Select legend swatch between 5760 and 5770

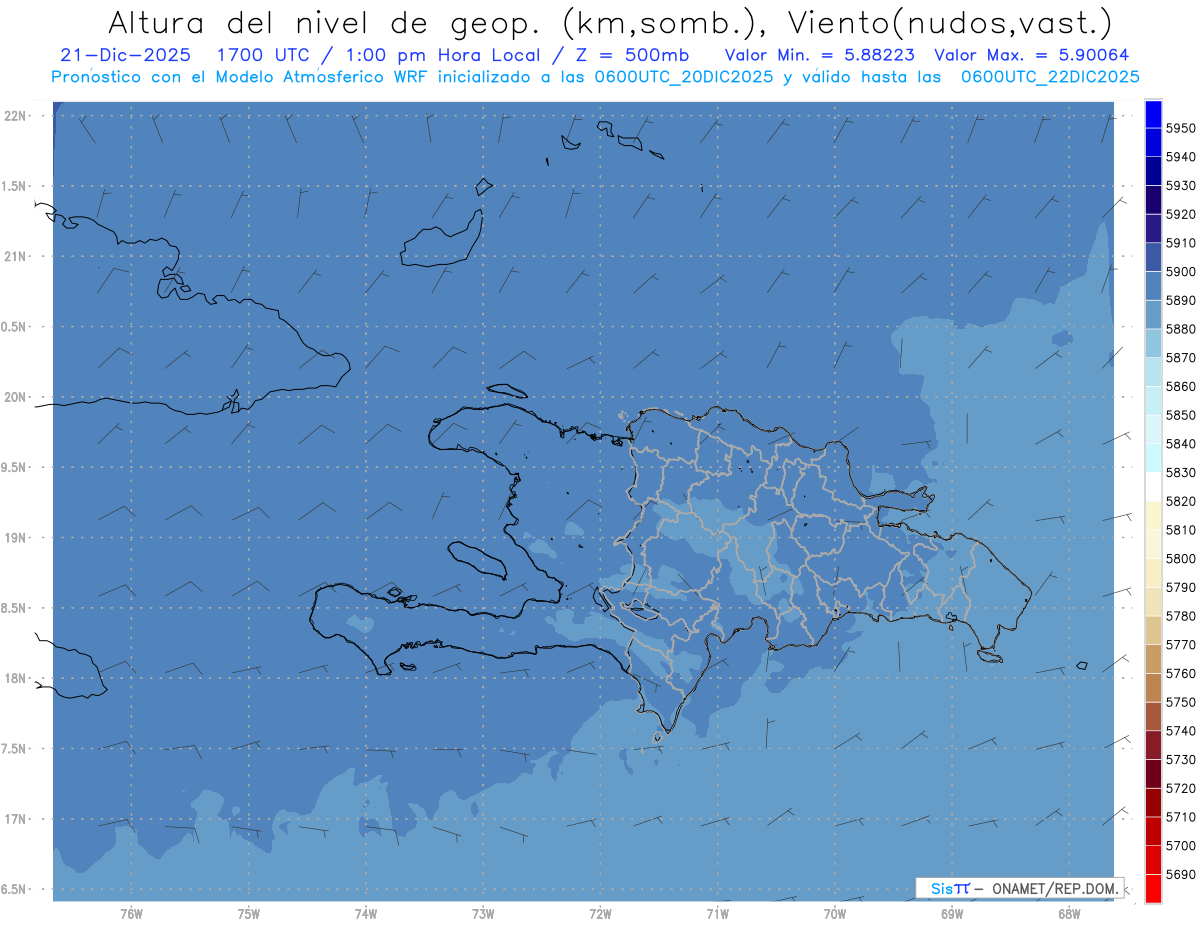pos(1152,659)
